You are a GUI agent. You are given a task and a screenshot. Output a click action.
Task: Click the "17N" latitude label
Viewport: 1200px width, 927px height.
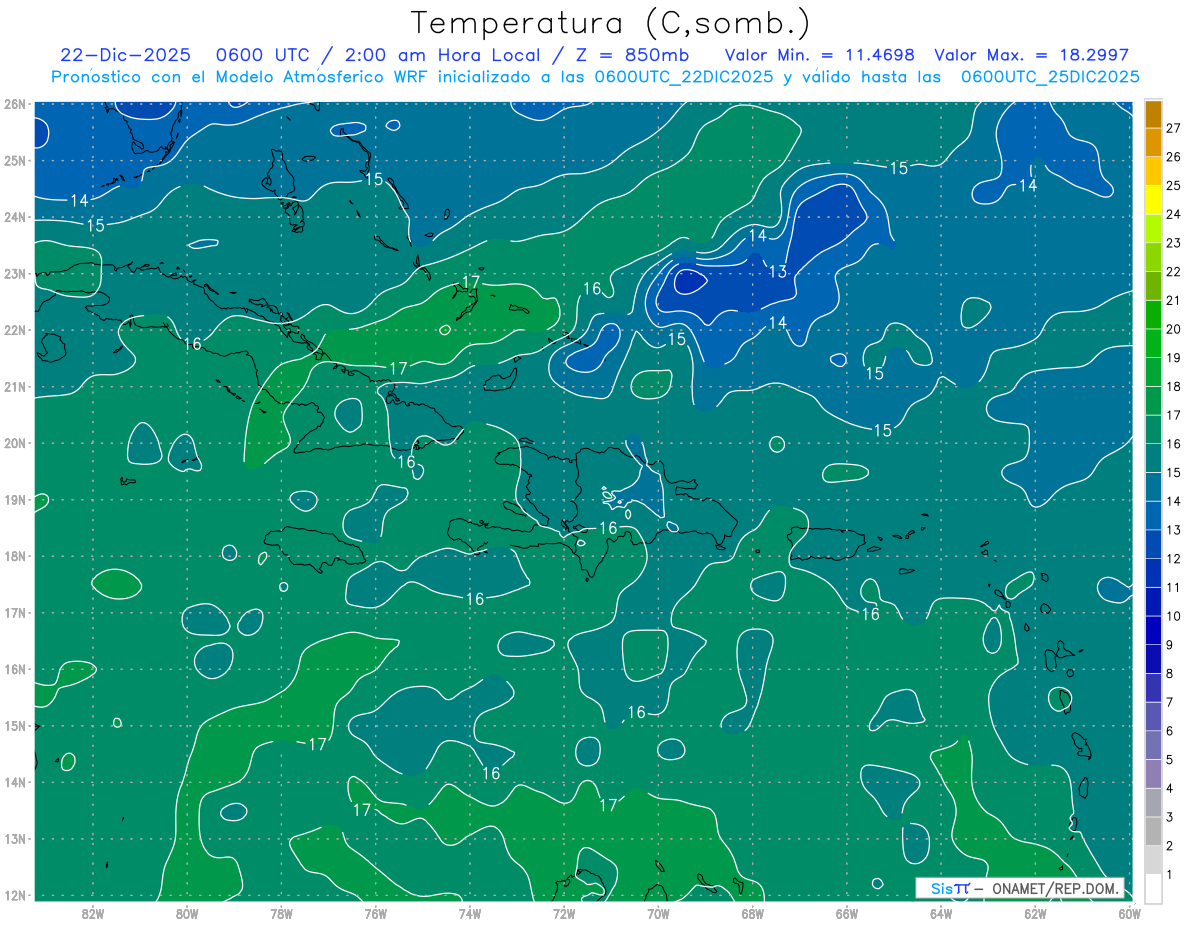14,612
